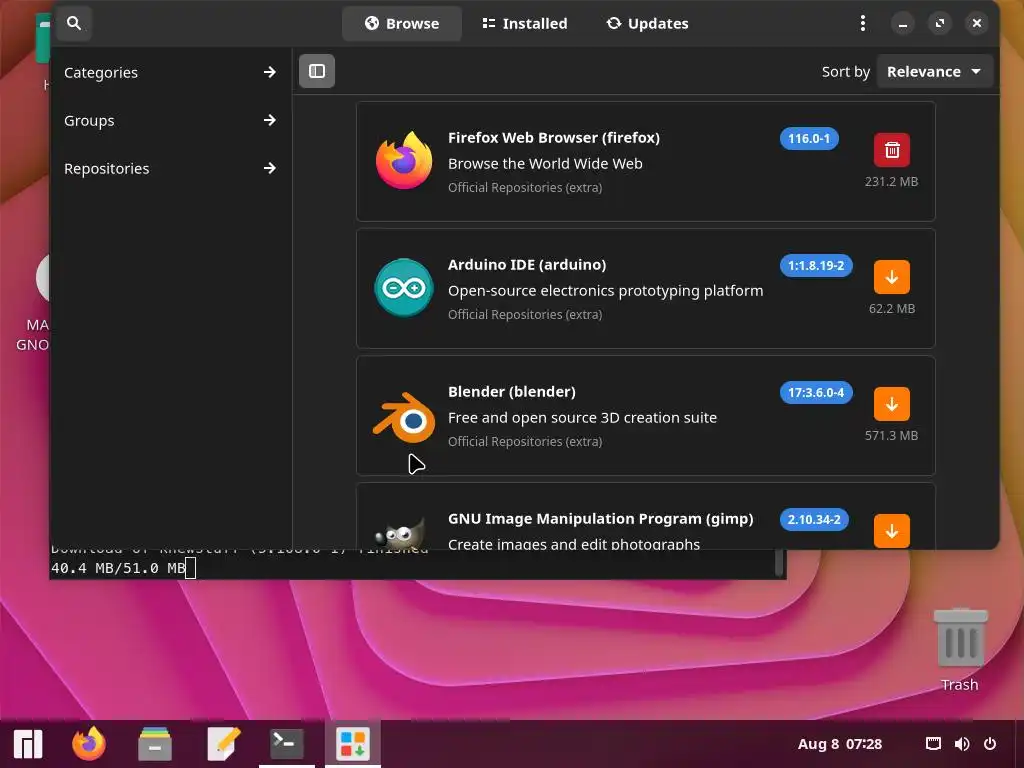The image size is (1024, 768).
Task: Click the 571.3 MB size label
Action: click(891, 436)
